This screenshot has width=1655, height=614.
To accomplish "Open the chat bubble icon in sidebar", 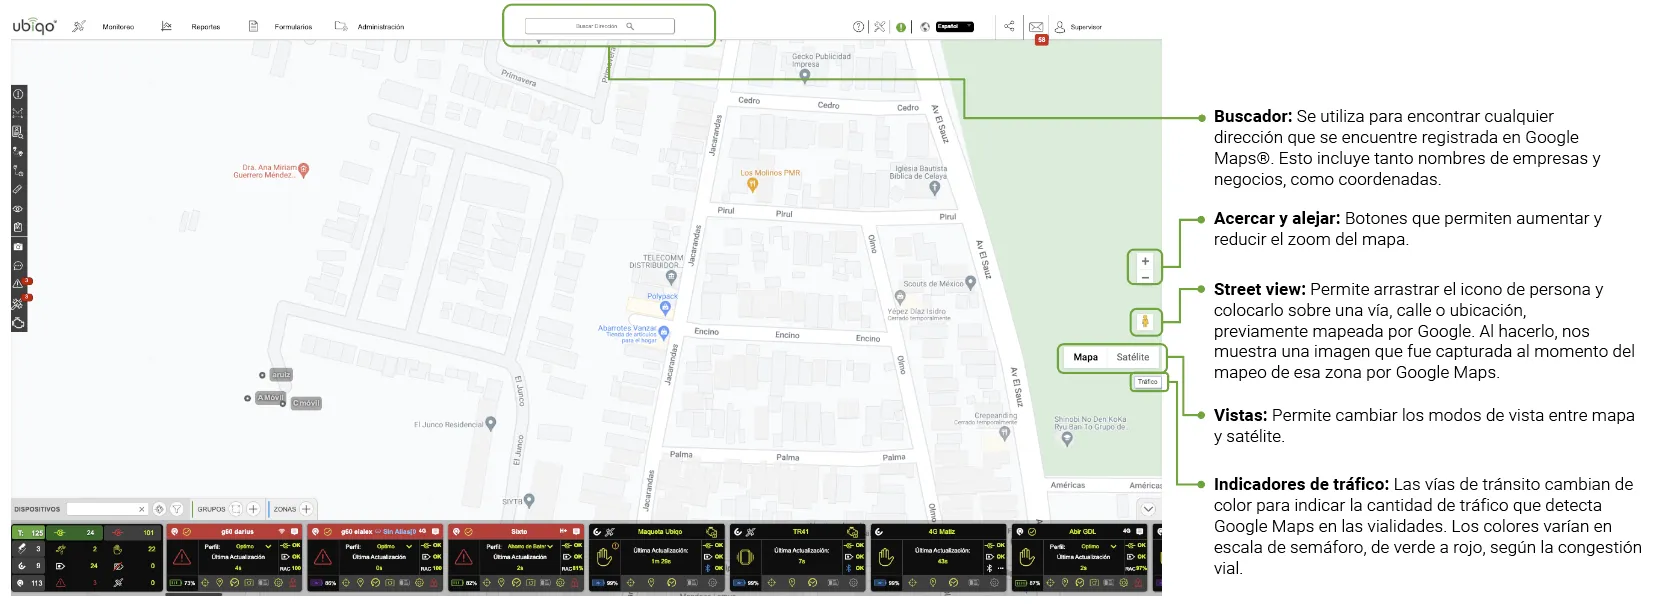I will pyautogui.click(x=18, y=266).
